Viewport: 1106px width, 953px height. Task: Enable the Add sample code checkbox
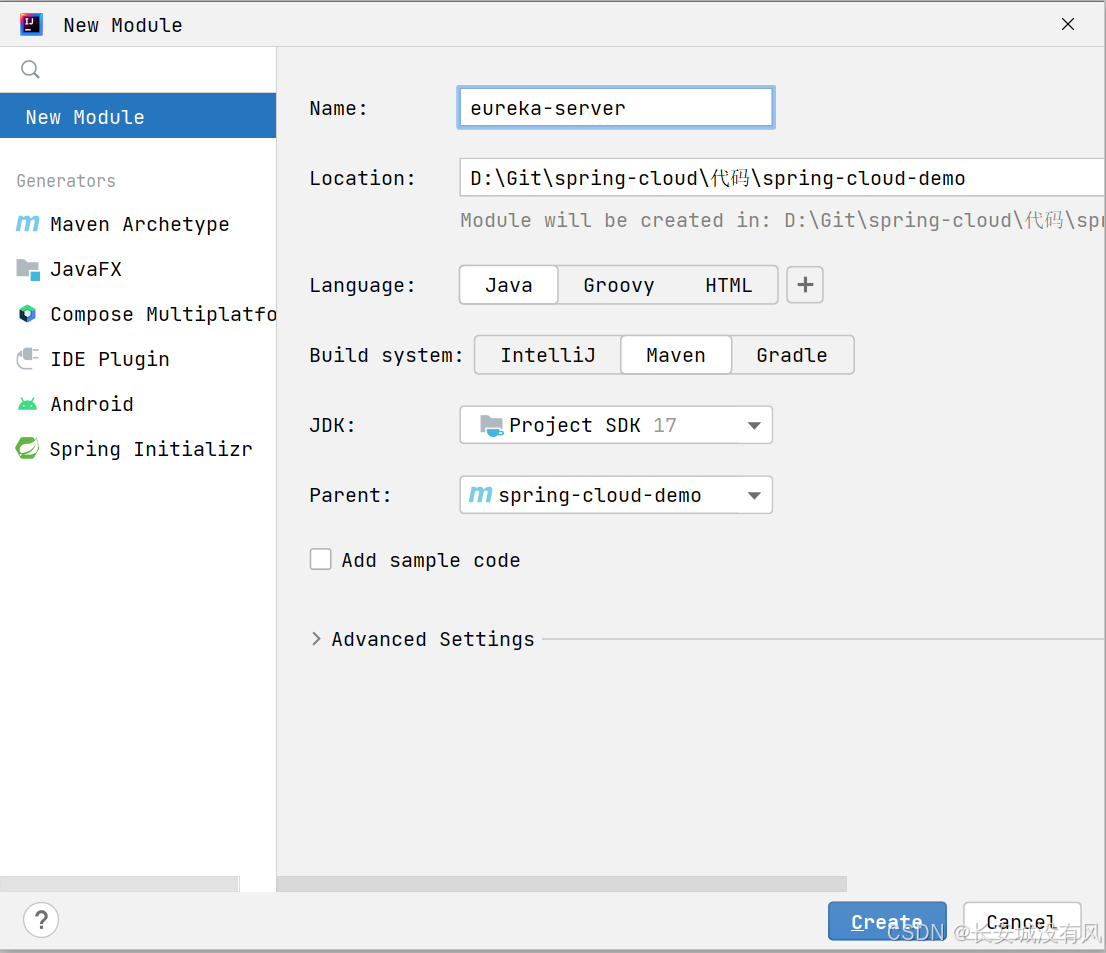point(320,559)
